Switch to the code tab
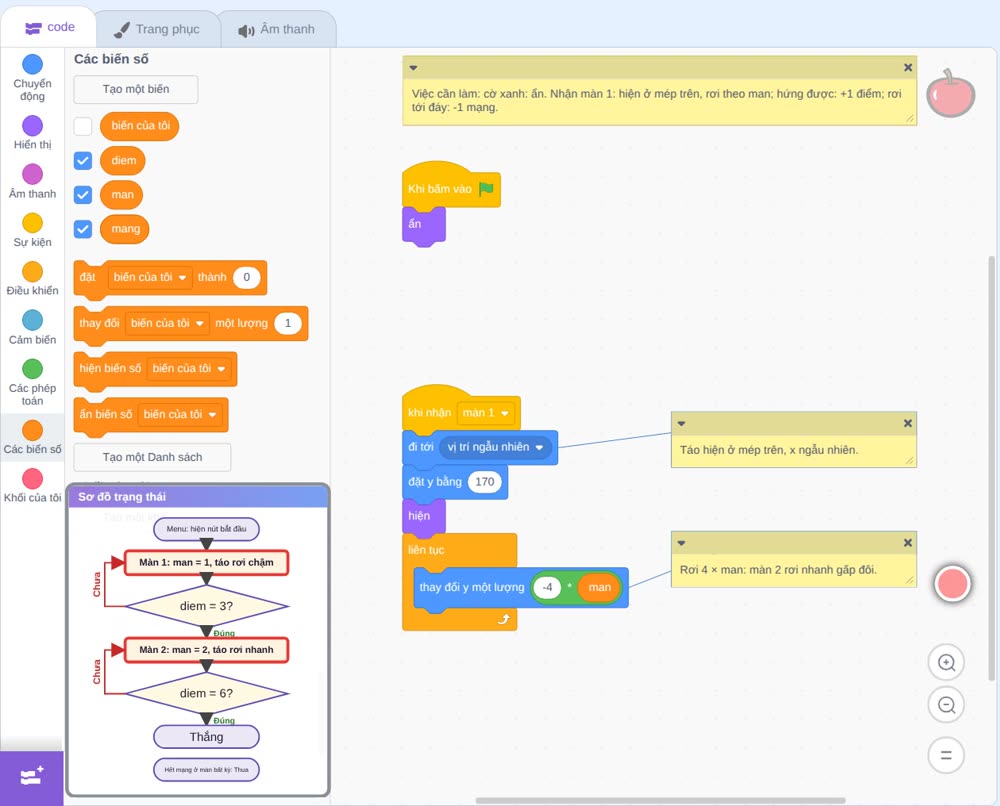 pyautogui.click(x=49, y=27)
